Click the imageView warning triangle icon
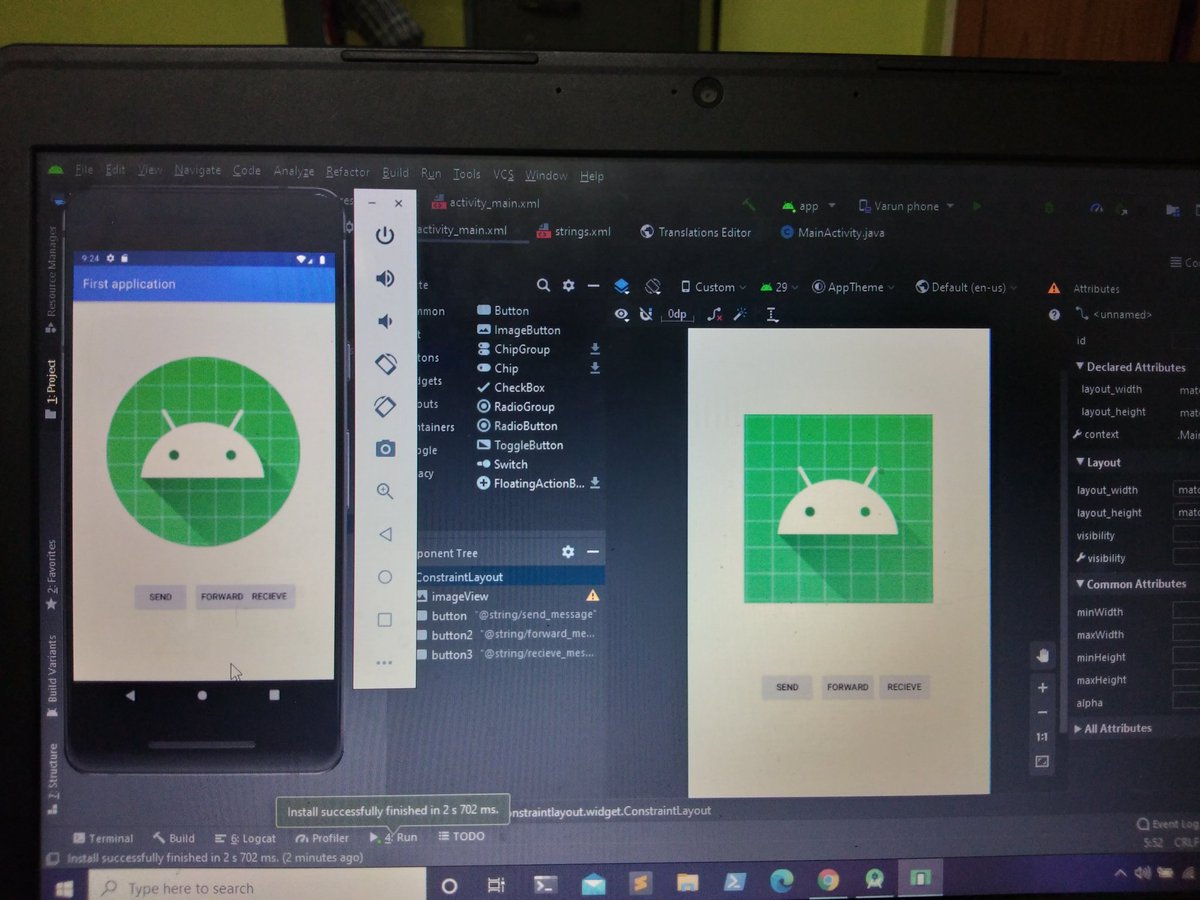 tap(592, 596)
